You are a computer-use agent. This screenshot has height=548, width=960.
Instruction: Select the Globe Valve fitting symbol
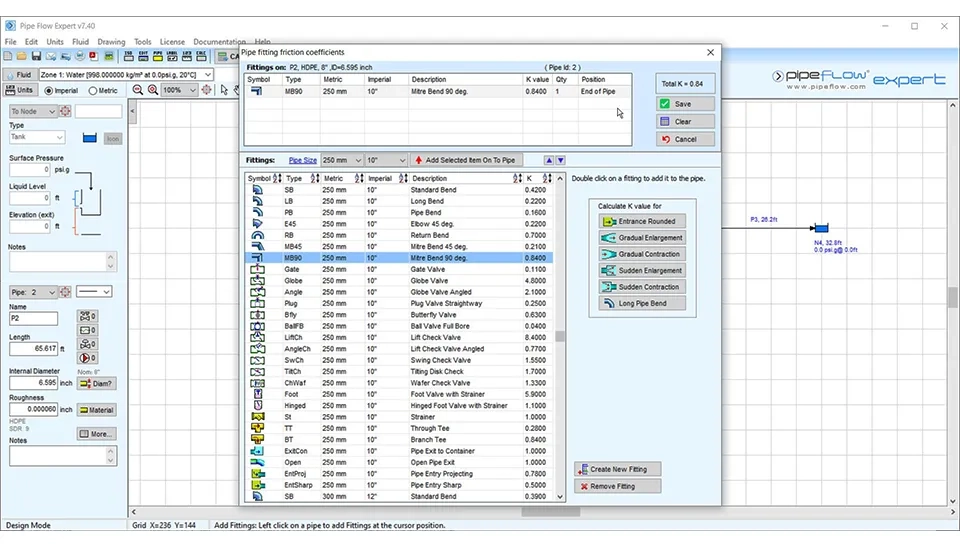[257, 281]
